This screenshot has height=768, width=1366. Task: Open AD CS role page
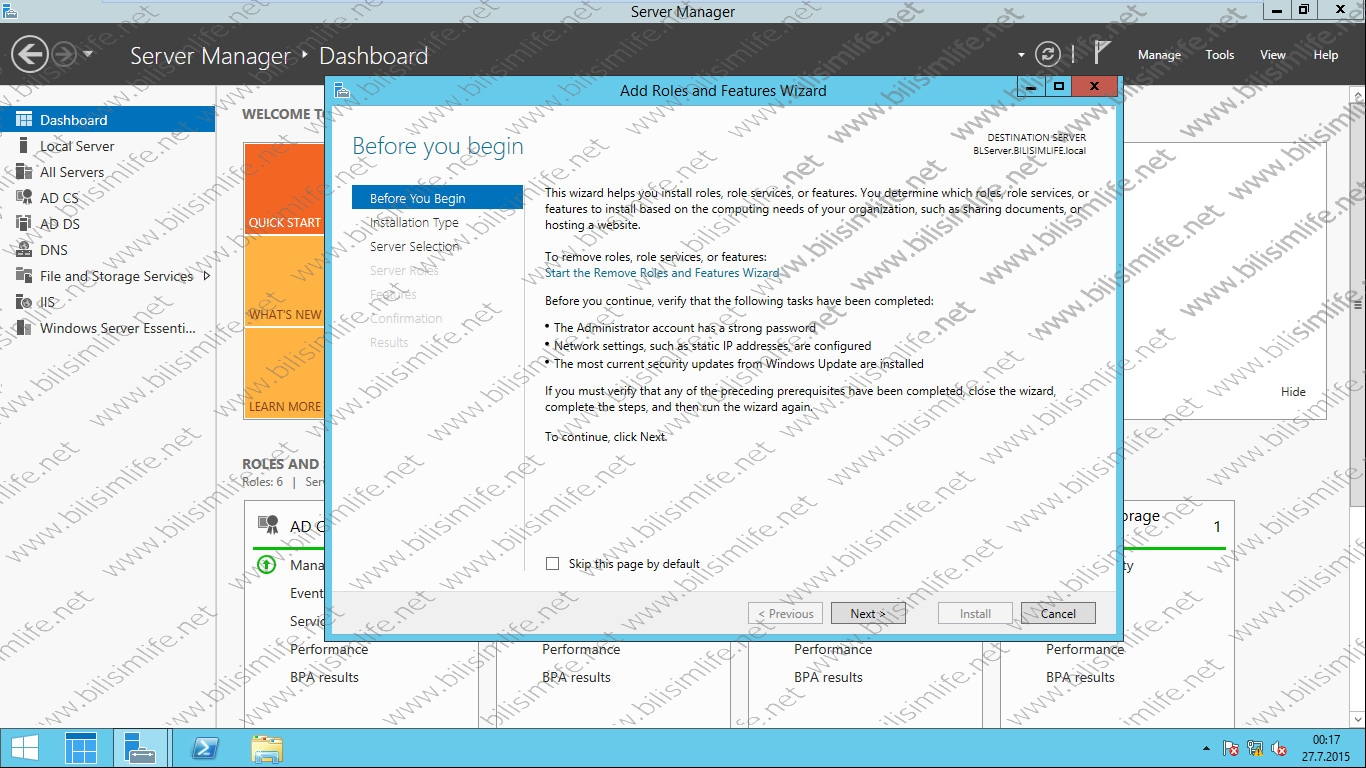point(107,197)
